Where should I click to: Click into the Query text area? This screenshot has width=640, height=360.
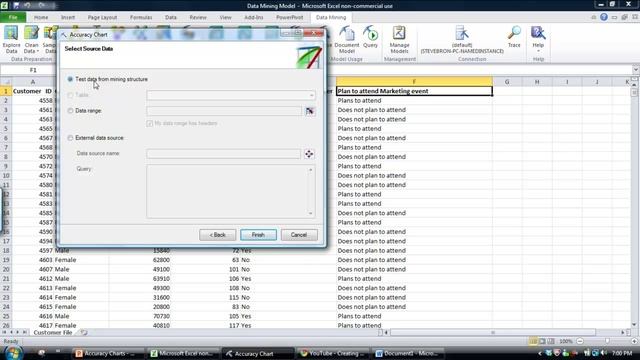pyautogui.click(x=231, y=191)
